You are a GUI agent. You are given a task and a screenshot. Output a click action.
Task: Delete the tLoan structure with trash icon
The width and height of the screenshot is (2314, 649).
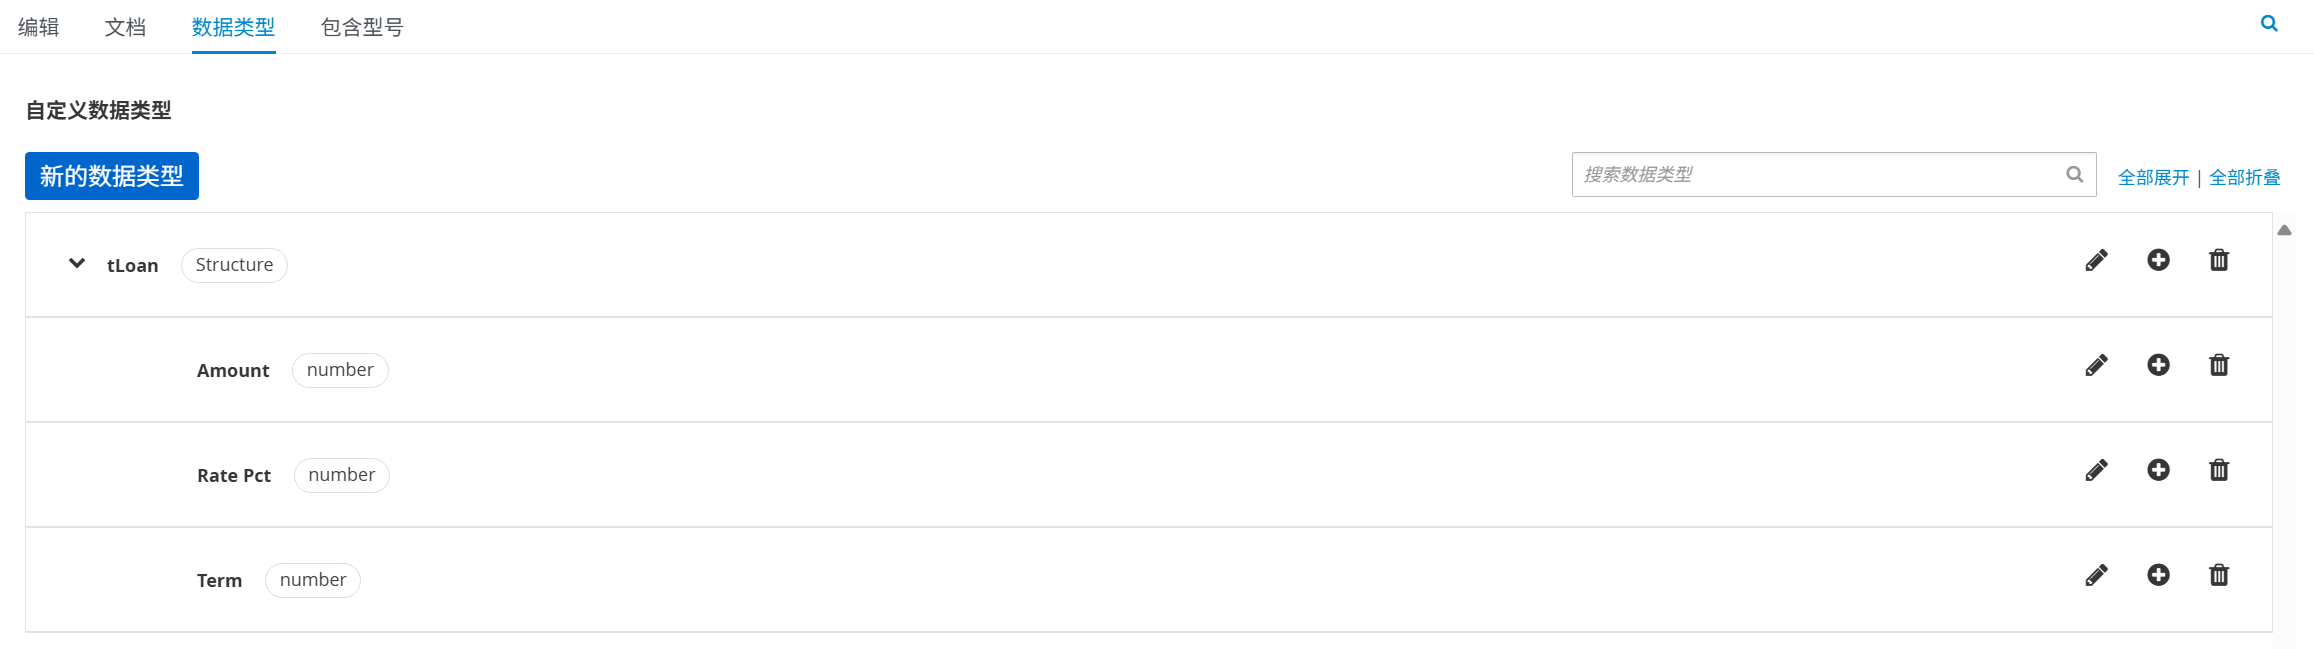[2219, 260]
